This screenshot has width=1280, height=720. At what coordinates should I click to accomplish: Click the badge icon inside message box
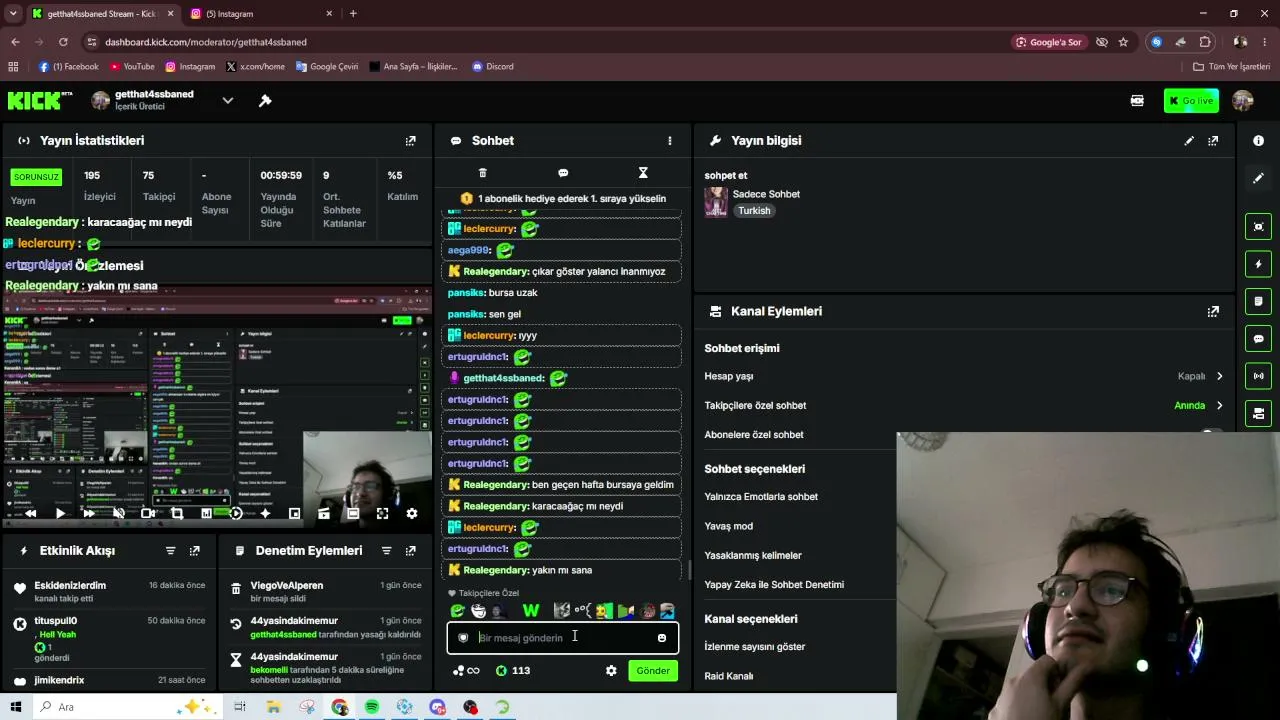pyautogui.click(x=463, y=638)
